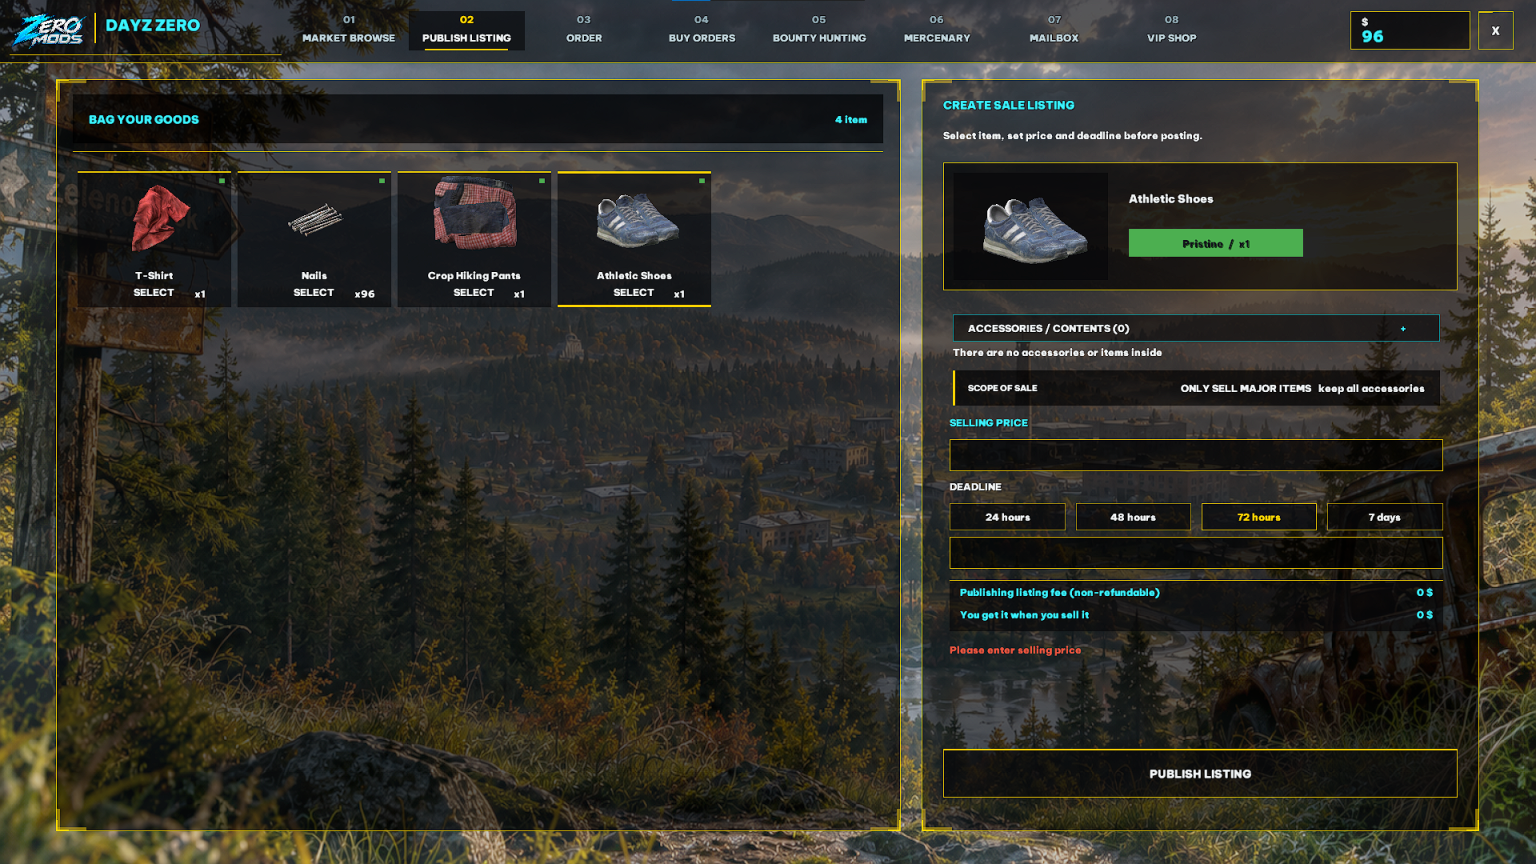
Task: Click SELECT under T-Shirt
Action: pyautogui.click(x=154, y=293)
